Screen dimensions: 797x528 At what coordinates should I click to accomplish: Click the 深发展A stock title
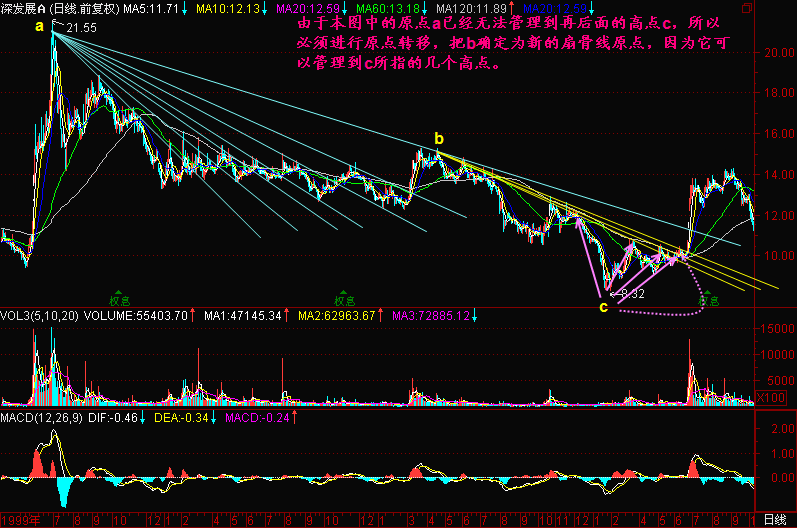tap(23, 9)
